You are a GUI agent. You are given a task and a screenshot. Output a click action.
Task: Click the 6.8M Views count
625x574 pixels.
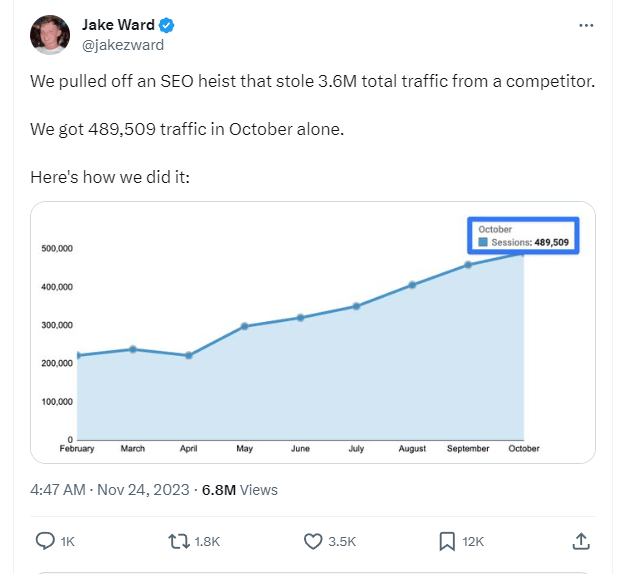click(240, 490)
